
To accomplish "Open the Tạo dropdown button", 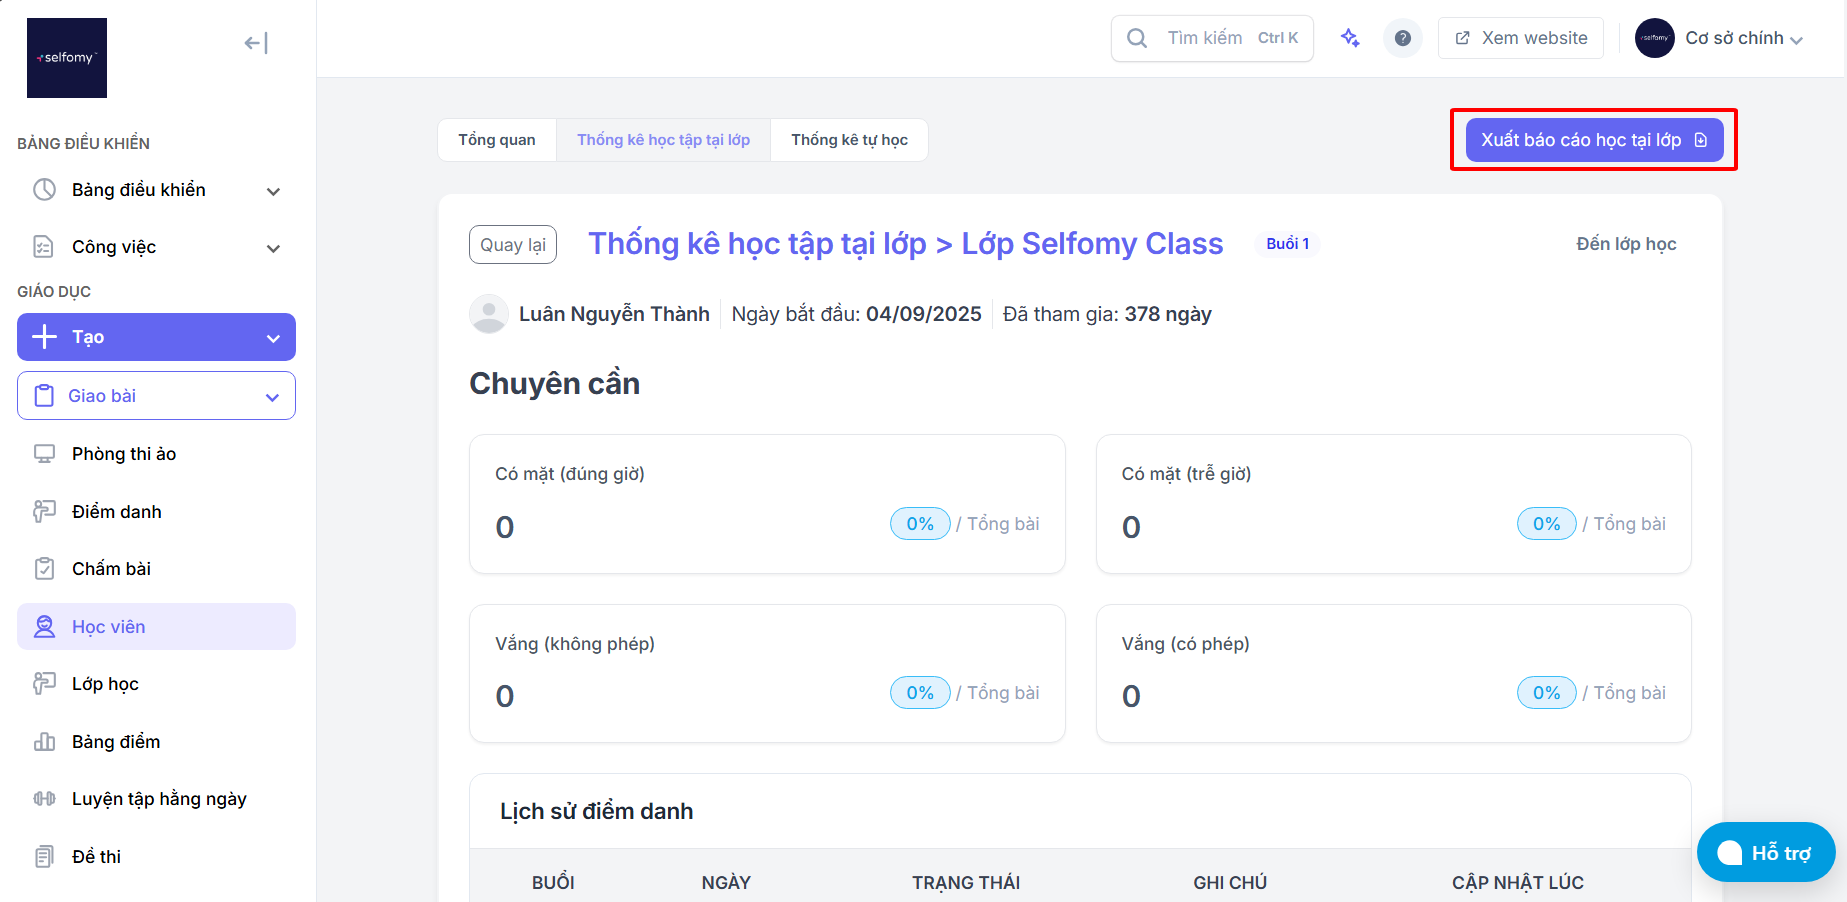I will tap(156, 337).
